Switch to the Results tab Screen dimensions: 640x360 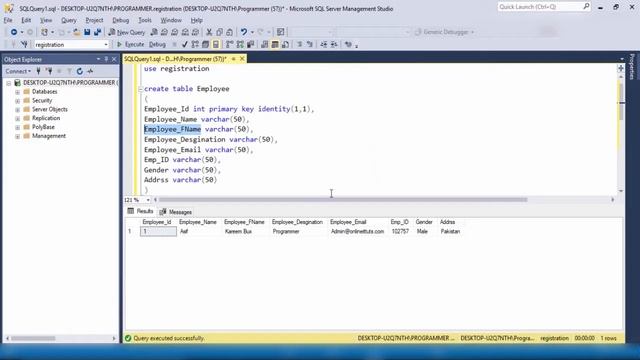coord(140,211)
